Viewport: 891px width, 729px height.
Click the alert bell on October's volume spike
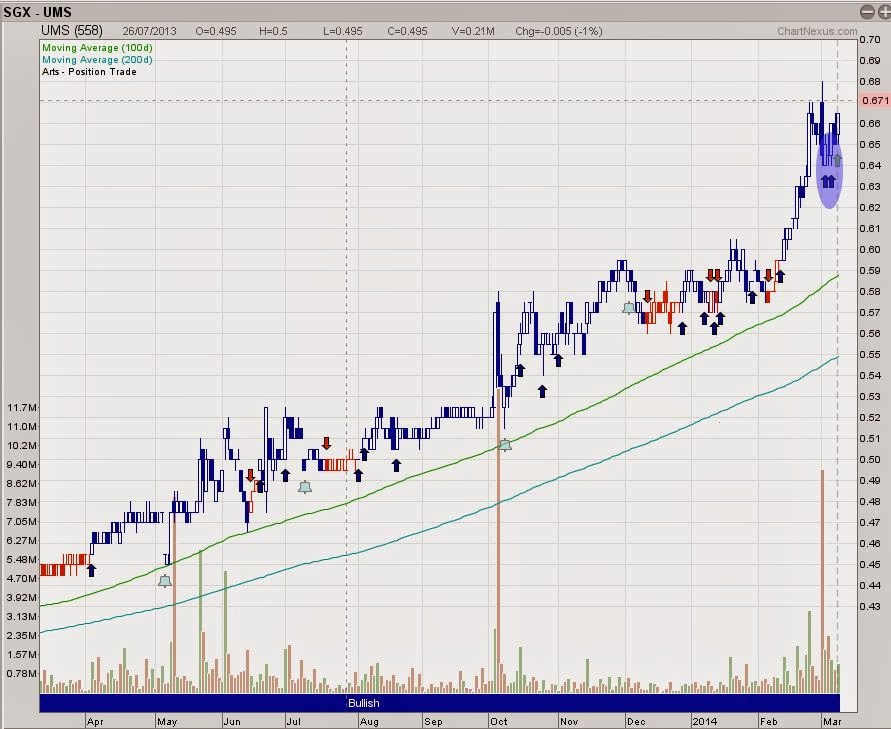(505, 445)
